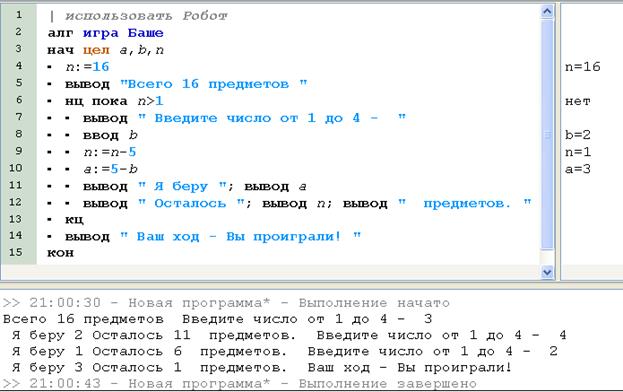Click line number 1 in gutter
Screen dimensions: 623x392
18,15
